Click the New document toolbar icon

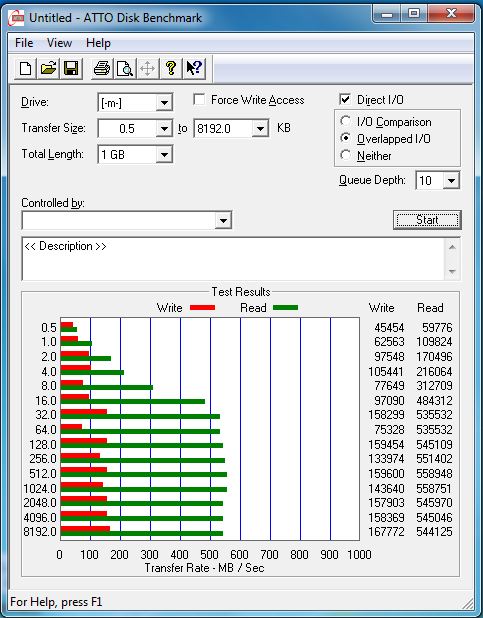26,69
